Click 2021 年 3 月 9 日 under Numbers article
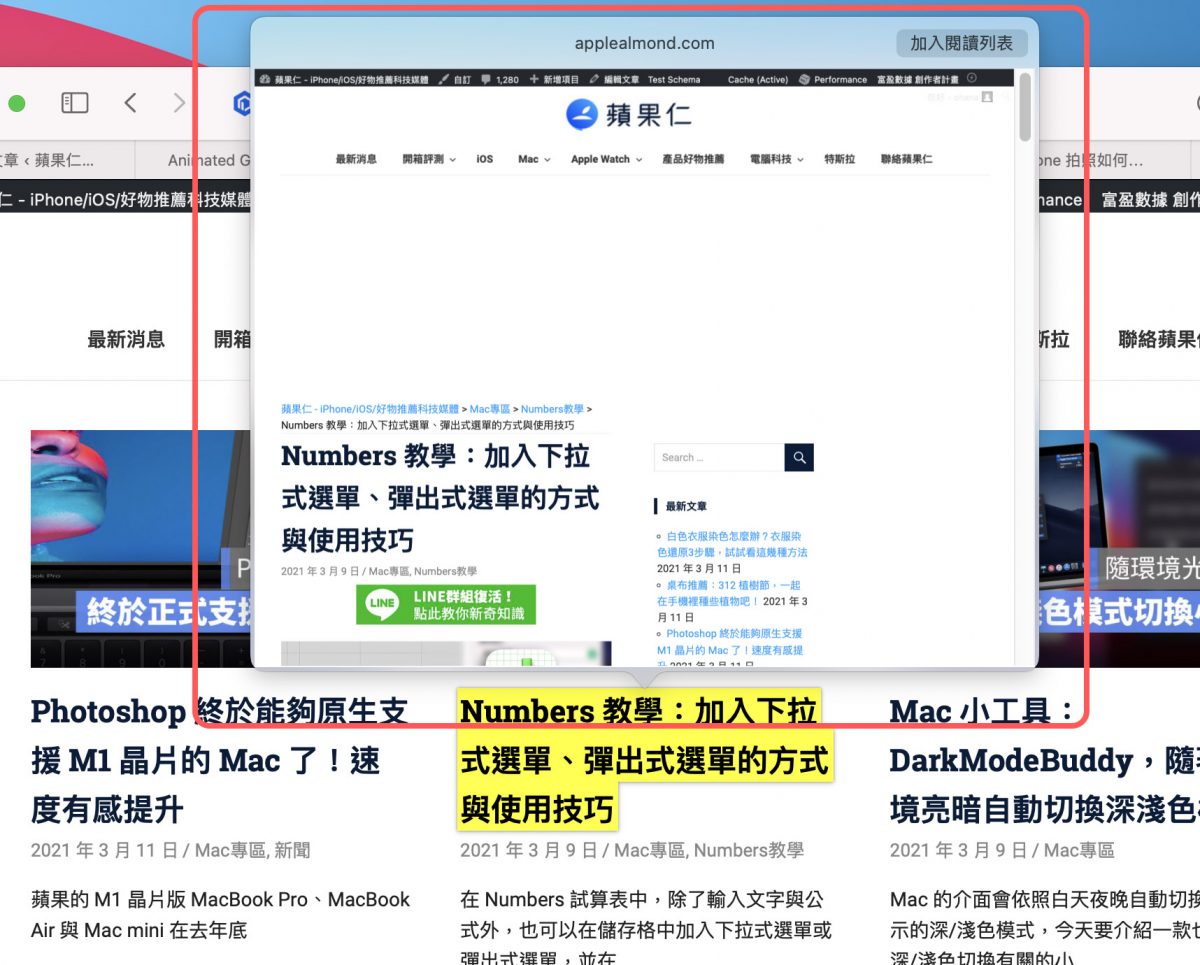Viewport: 1200px width, 965px height. point(529,850)
